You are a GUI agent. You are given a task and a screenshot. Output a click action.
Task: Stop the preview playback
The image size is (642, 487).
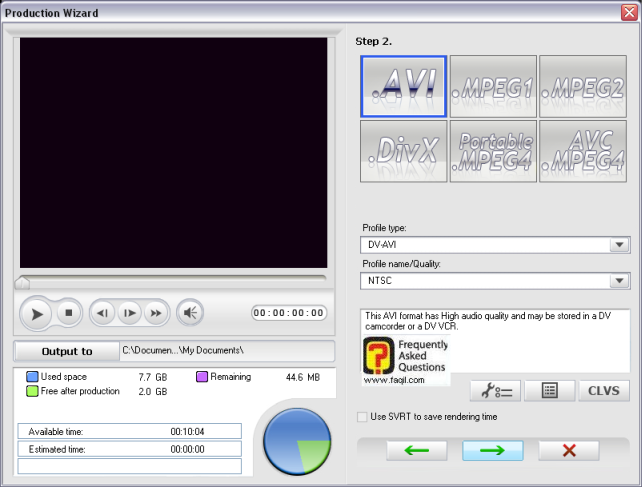[x=68, y=313]
